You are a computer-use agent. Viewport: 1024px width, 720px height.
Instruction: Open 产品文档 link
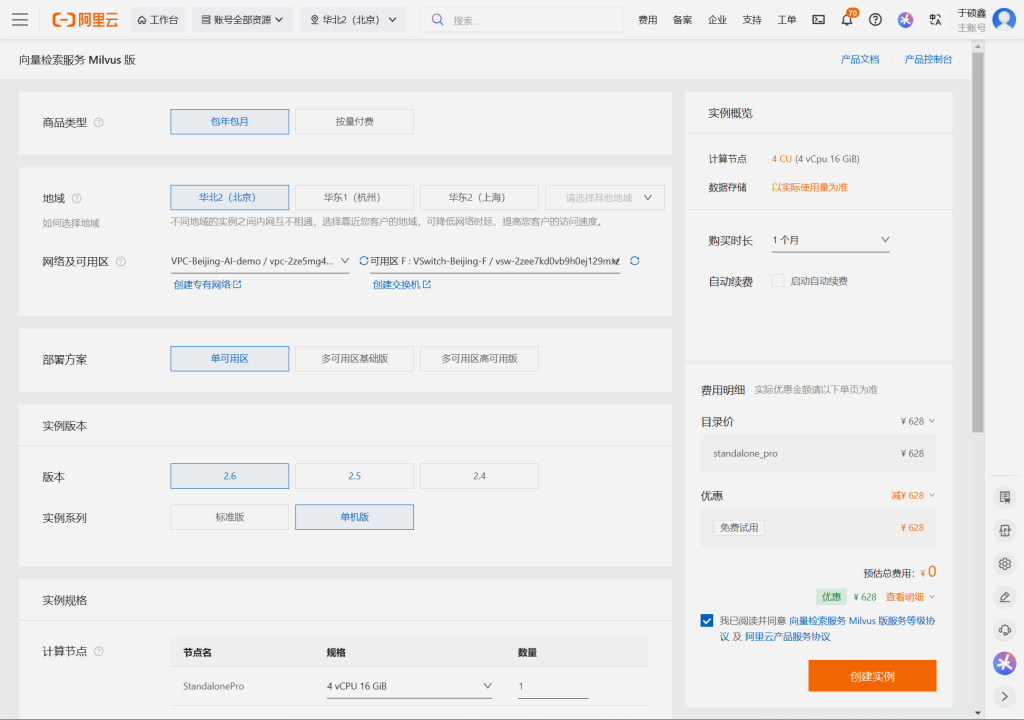(x=860, y=59)
